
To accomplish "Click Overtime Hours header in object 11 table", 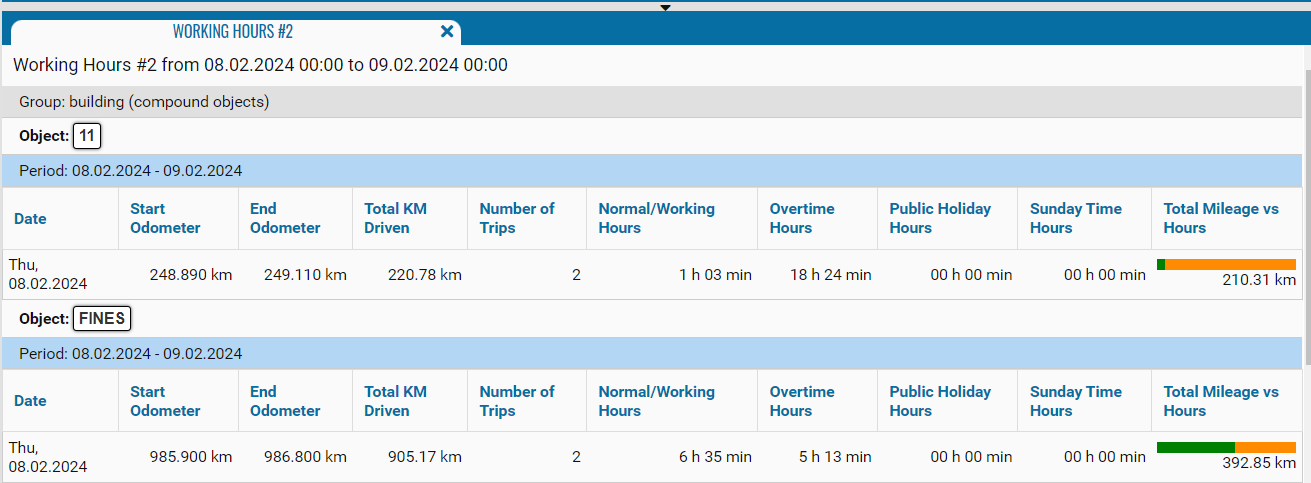I will (803, 218).
